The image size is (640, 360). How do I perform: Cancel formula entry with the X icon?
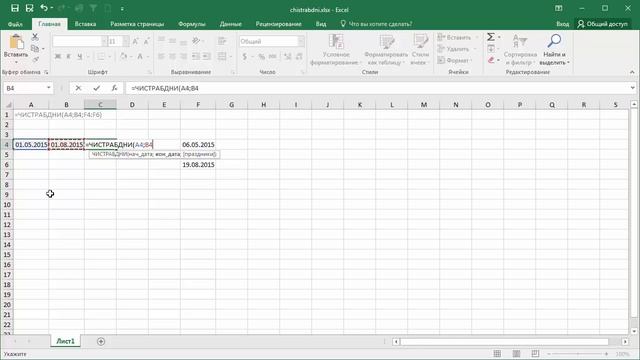click(78, 88)
